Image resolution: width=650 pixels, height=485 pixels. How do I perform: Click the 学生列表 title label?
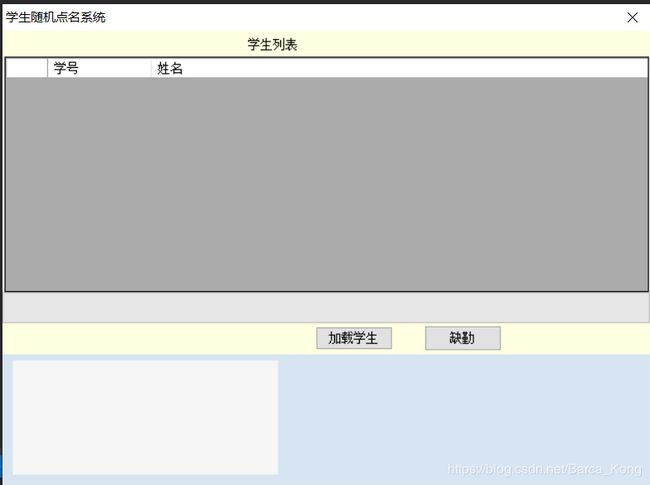(272, 44)
